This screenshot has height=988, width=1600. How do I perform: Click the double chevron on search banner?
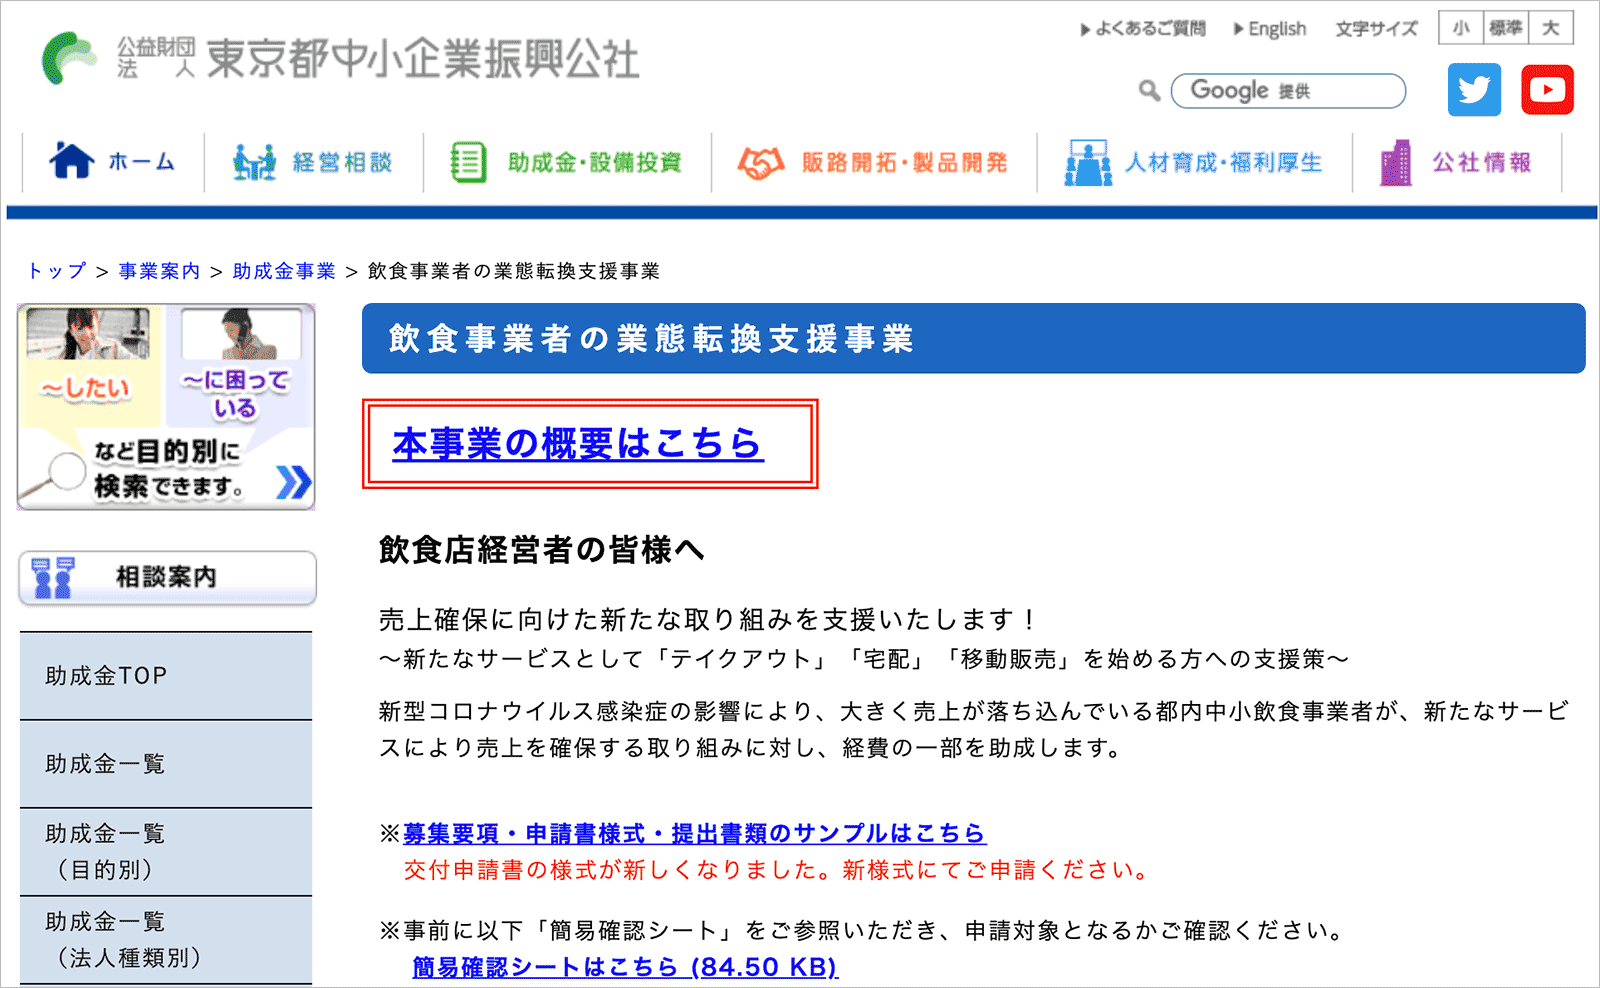(293, 482)
